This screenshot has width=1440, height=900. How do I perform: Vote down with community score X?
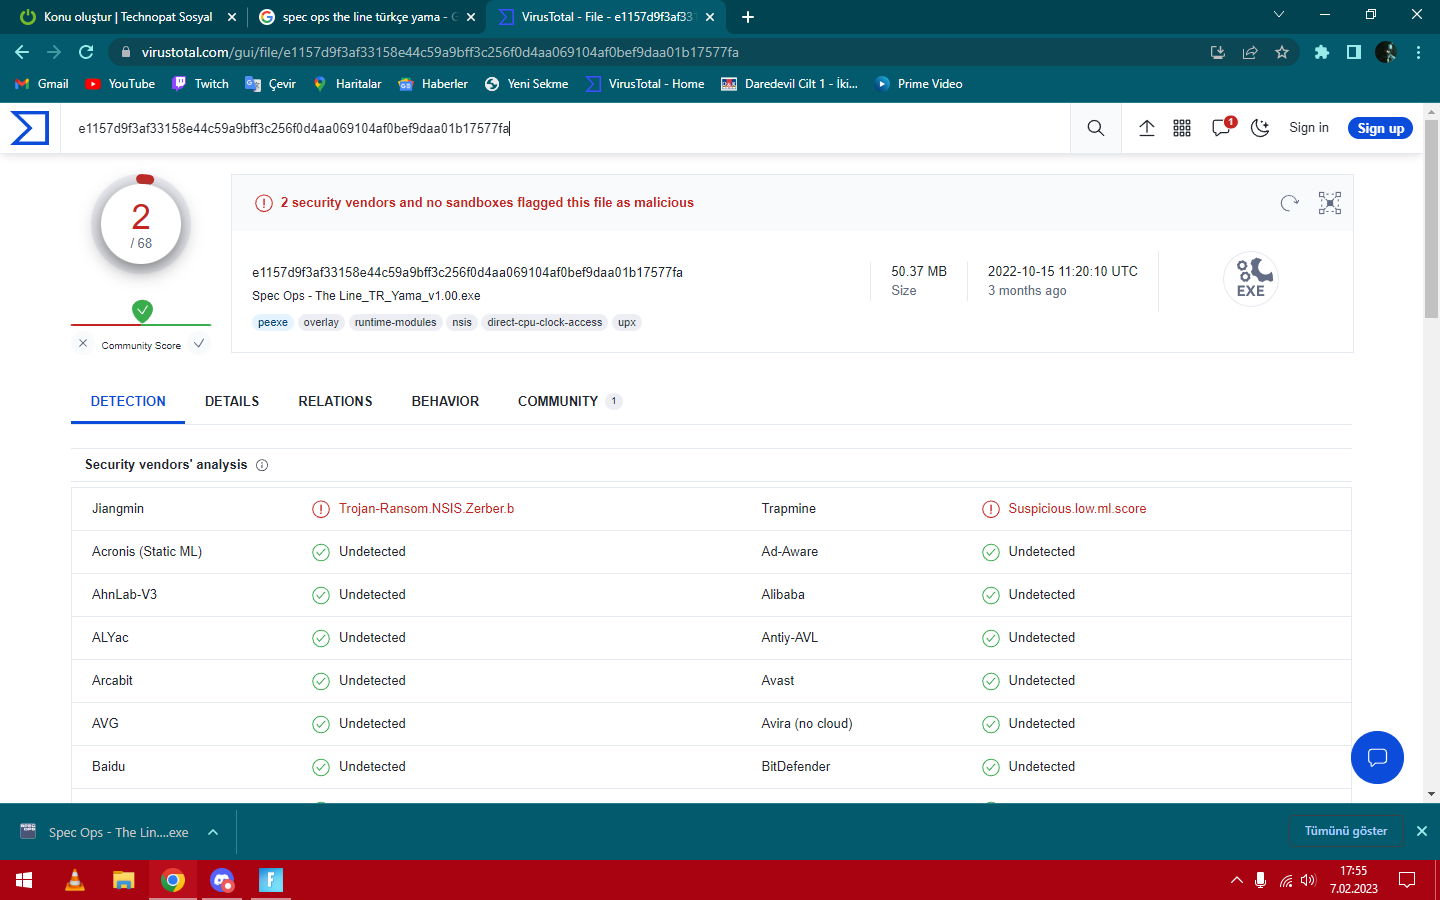83,343
